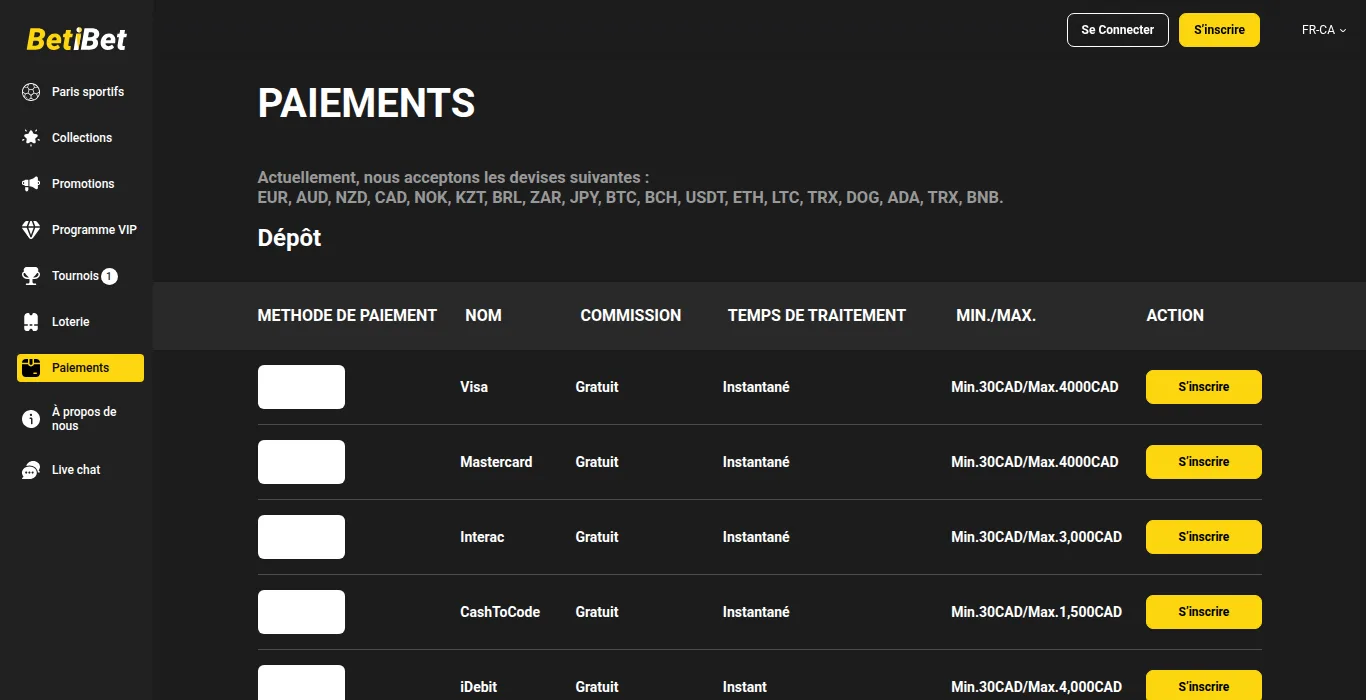Click the trophy icon for Tournois
1366x700 pixels.
[x=31, y=276]
